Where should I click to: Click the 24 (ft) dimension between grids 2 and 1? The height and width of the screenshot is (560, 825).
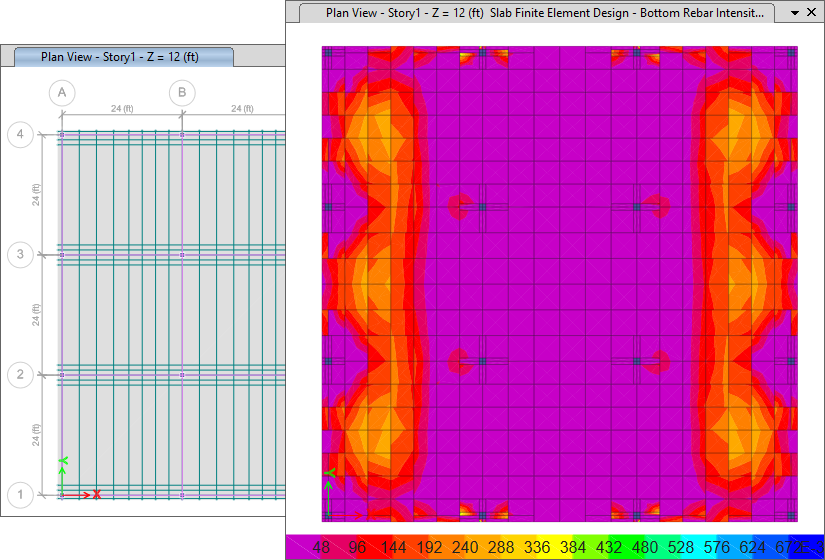pos(36,435)
